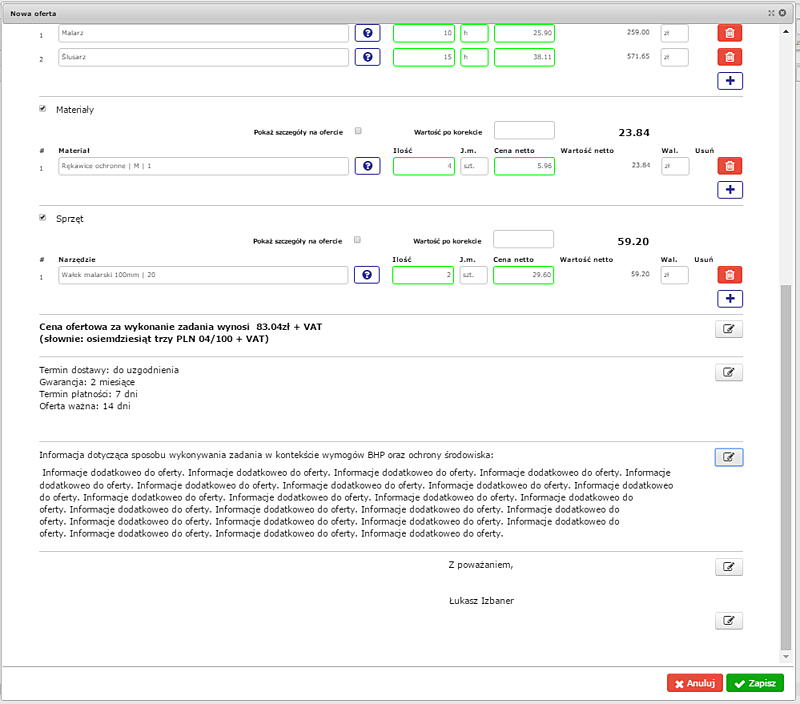The image size is (800, 704).
Task: Add a new material row with plus
Action: pos(730,190)
